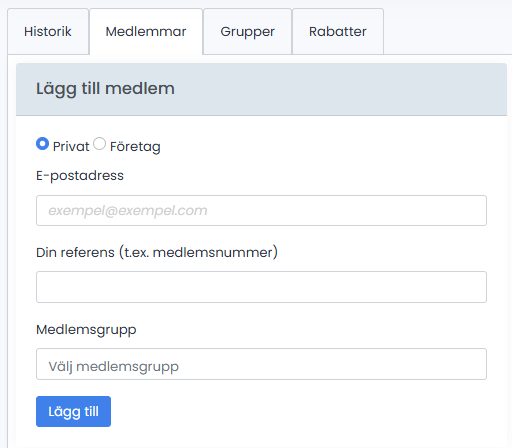The height and width of the screenshot is (448, 512).
Task: Click the Medlemsgrupp field label
Action: pyautogui.click(x=86, y=330)
